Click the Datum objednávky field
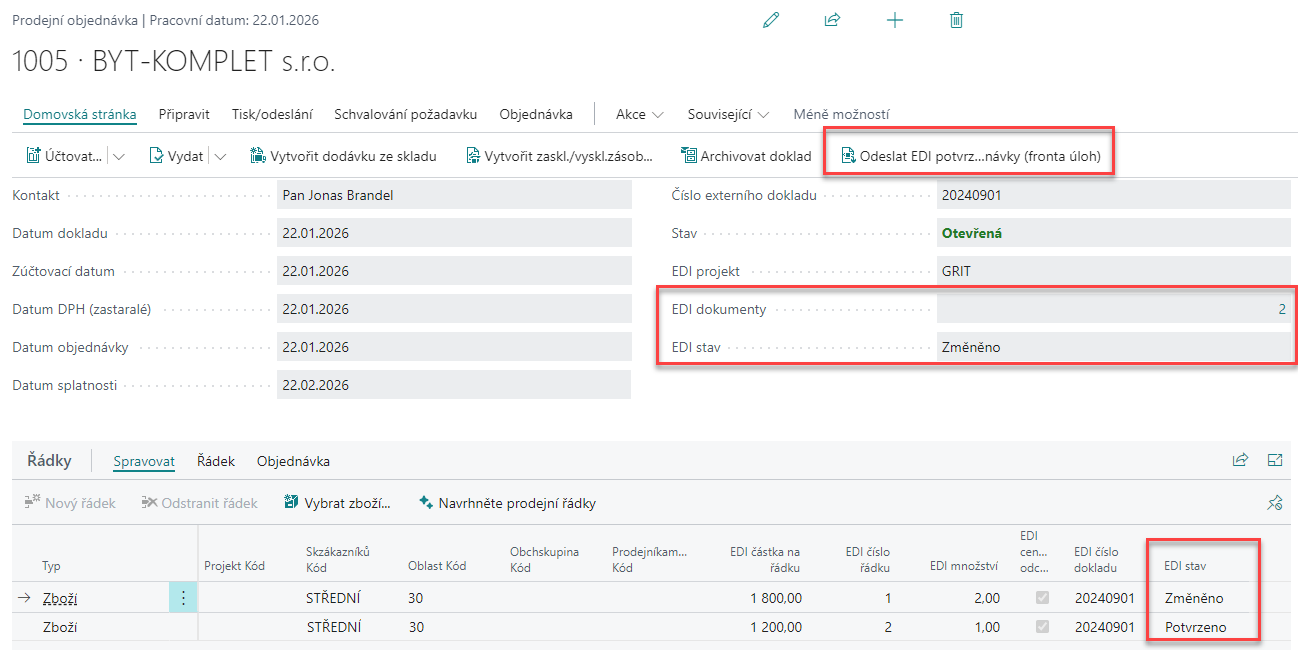The height and width of the screenshot is (650, 1298). tap(454, 347)
